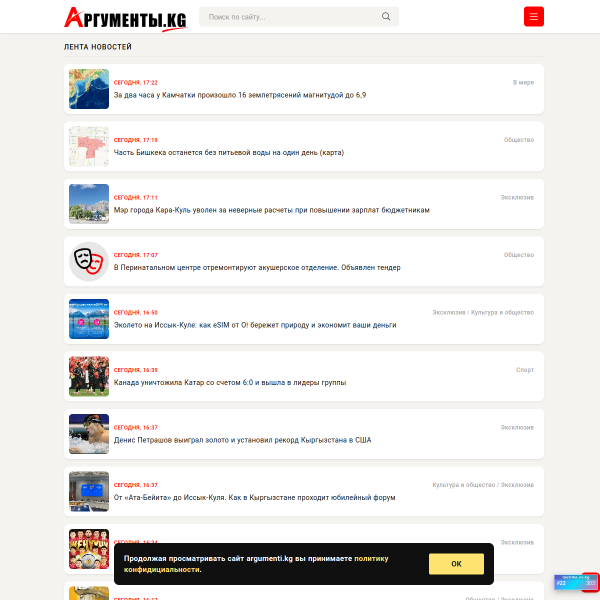Click the СЕГОДНЯ, 16:39 timestamp
Image resolution: width=600 pixels, height=600 pixels.
click(135, 370)
